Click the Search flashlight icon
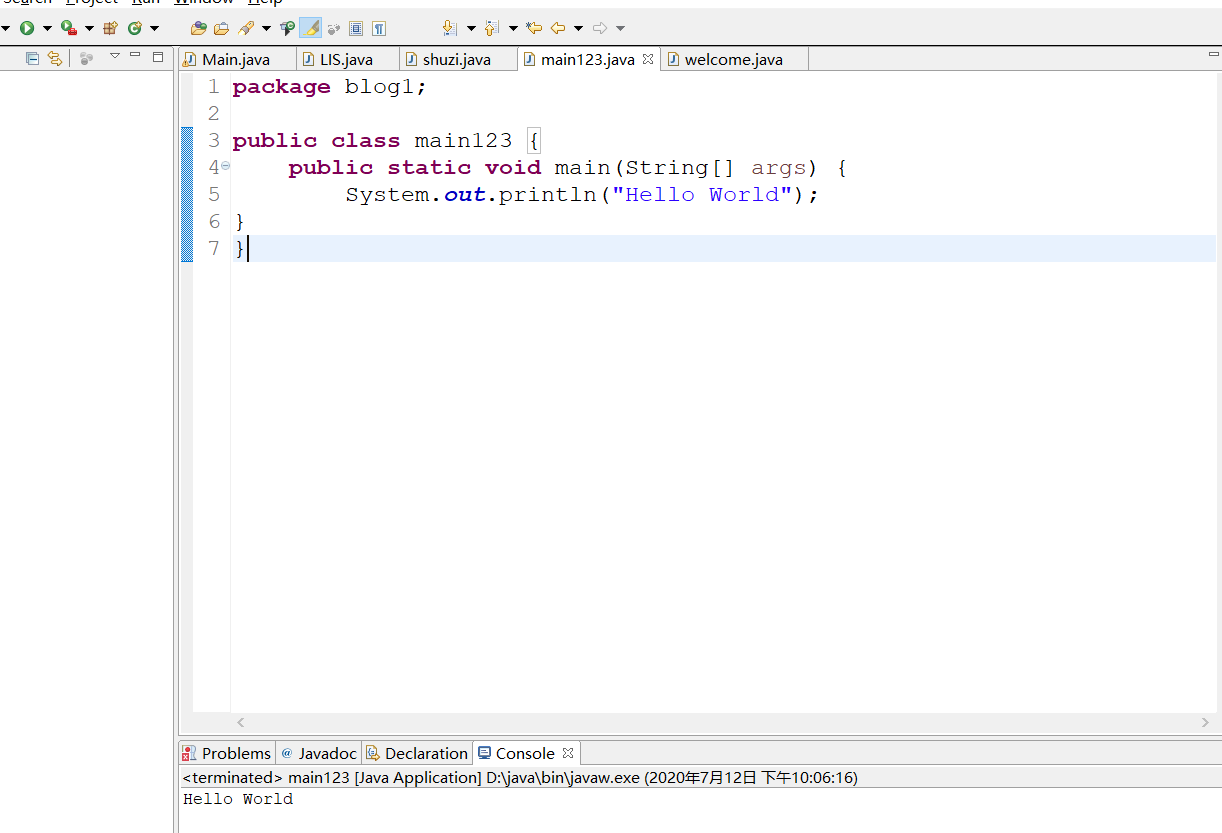The width and height of the screenshot is (1222, 833). click(x=246, y=28)
